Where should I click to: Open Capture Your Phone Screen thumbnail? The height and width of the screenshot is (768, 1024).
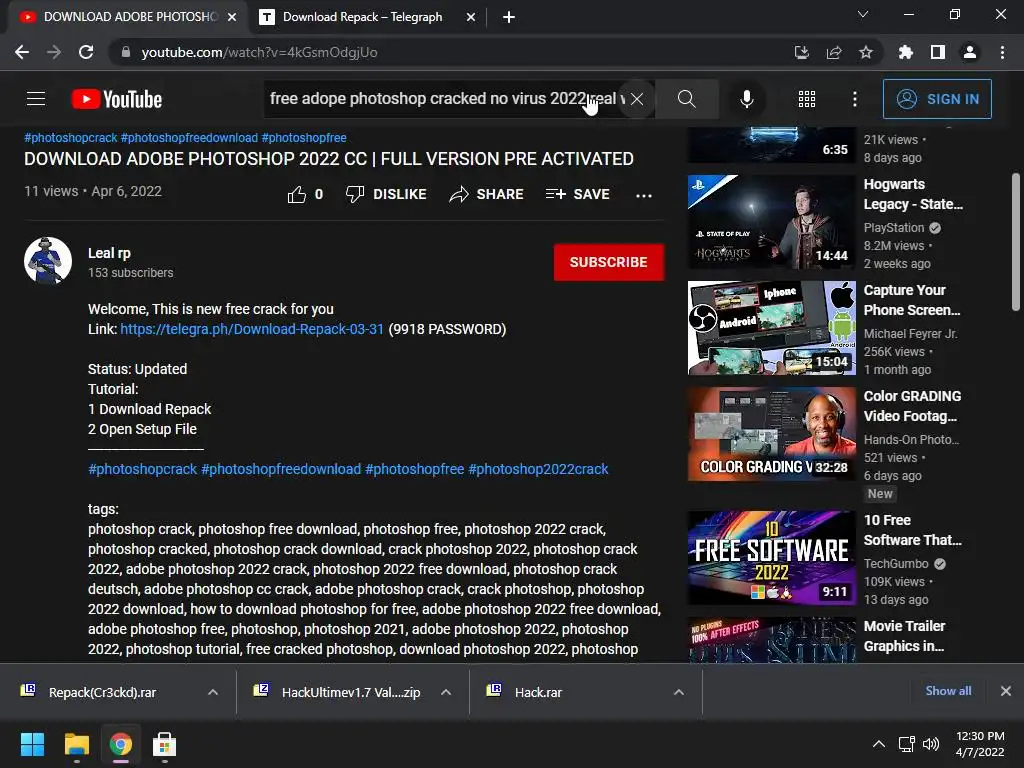coord(772,328)
